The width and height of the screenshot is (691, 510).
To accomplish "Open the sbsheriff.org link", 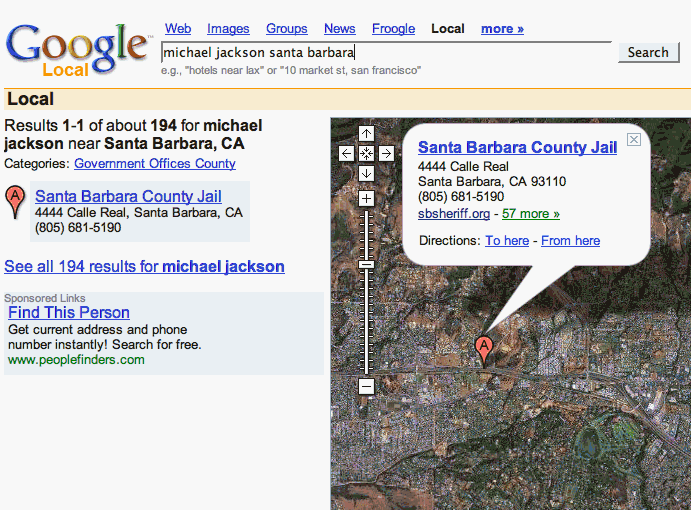I will 454,214.
